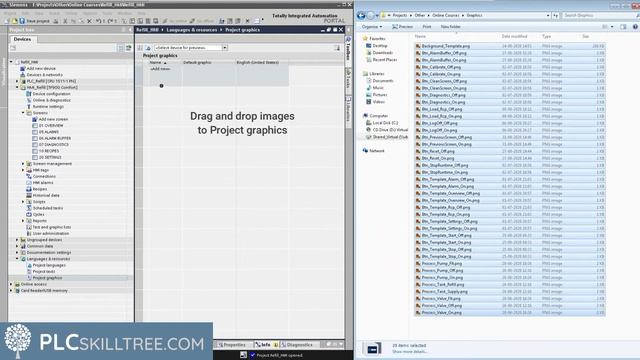Select the Devices tab in the project tree
640x360 pixels.
coord(22,39)
